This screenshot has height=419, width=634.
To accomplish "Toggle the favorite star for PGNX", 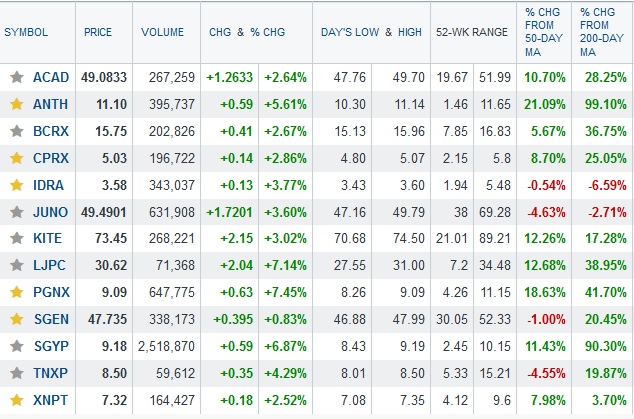I will 17,292.
